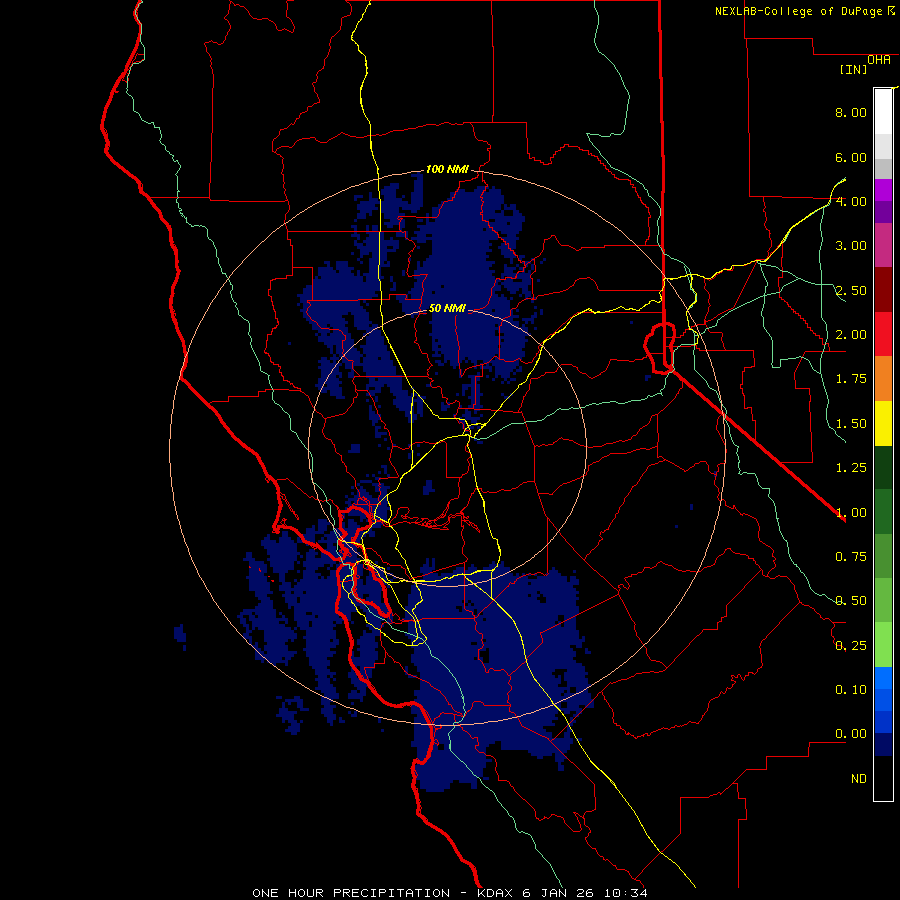Pick the orange legend swatch near 1.75
The image size is (900, 900).
883,379
